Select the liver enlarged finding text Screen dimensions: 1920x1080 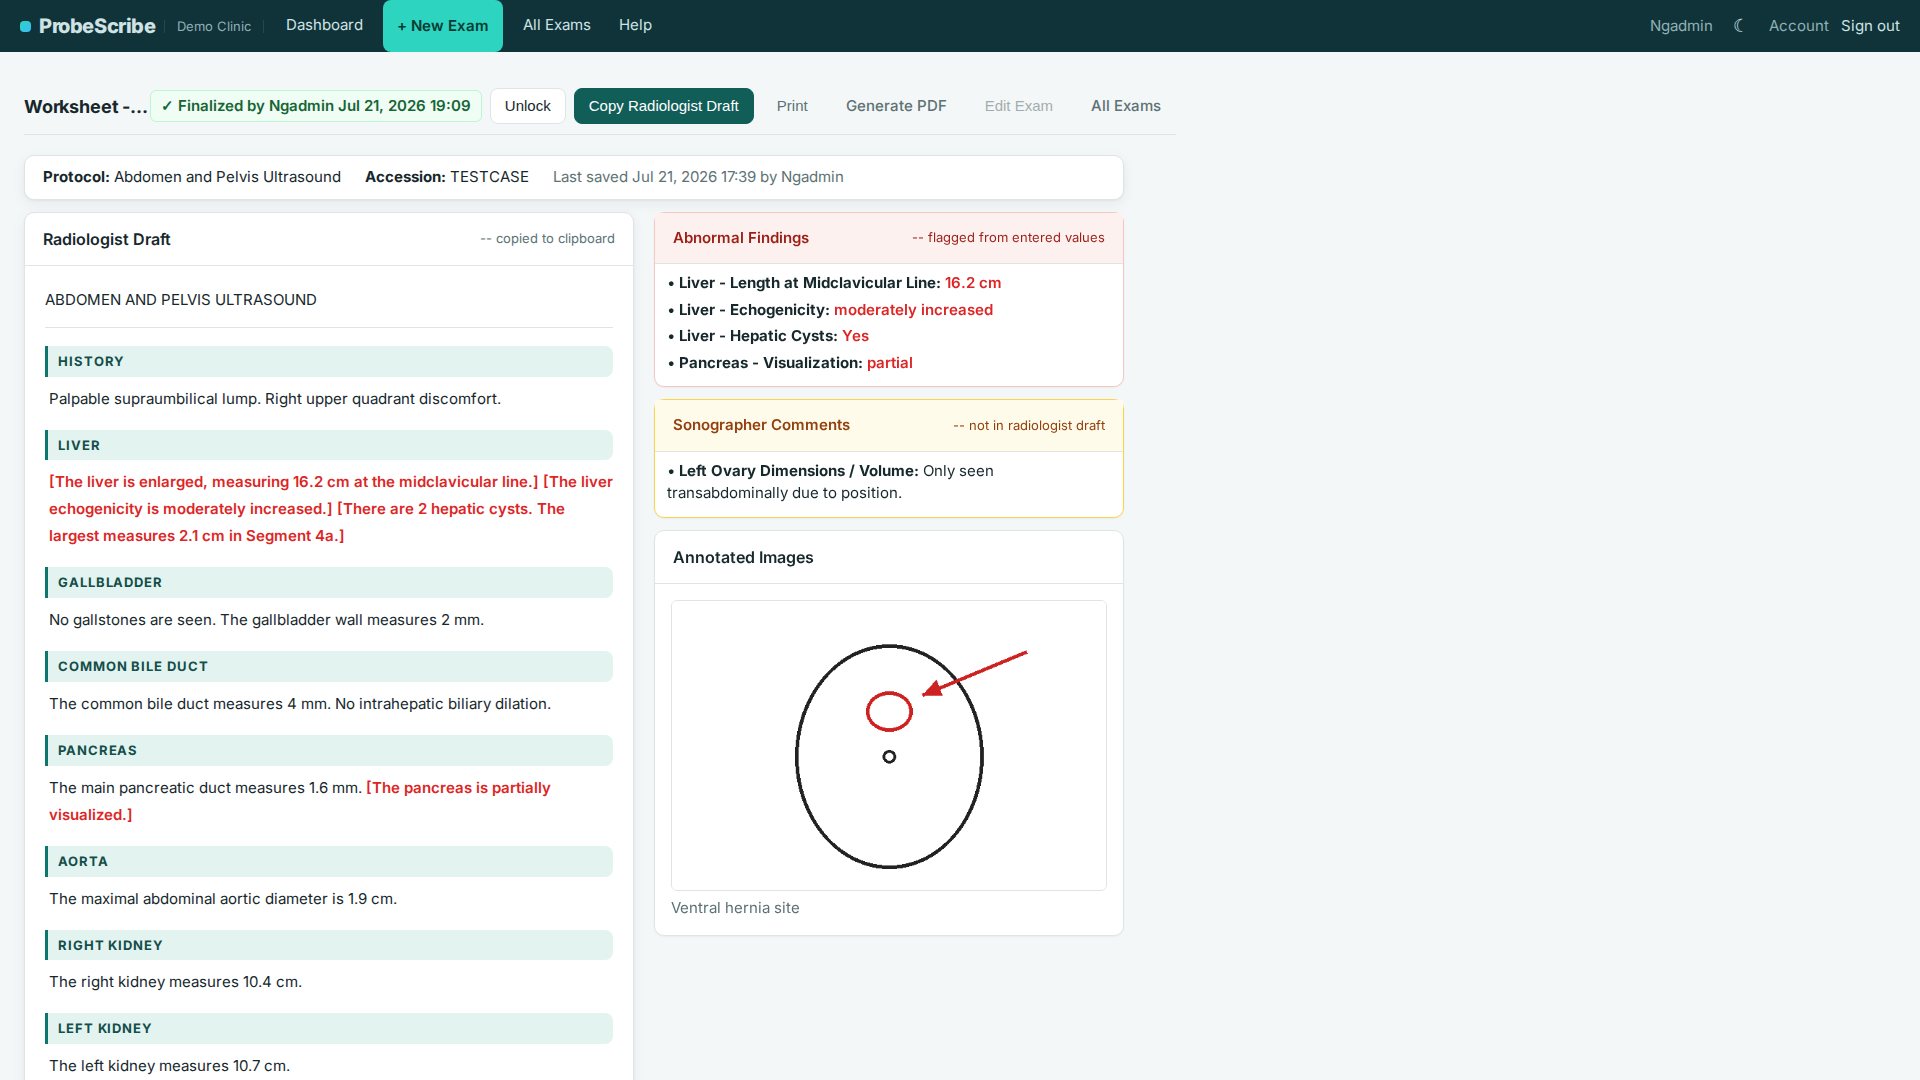coord(294,482)
